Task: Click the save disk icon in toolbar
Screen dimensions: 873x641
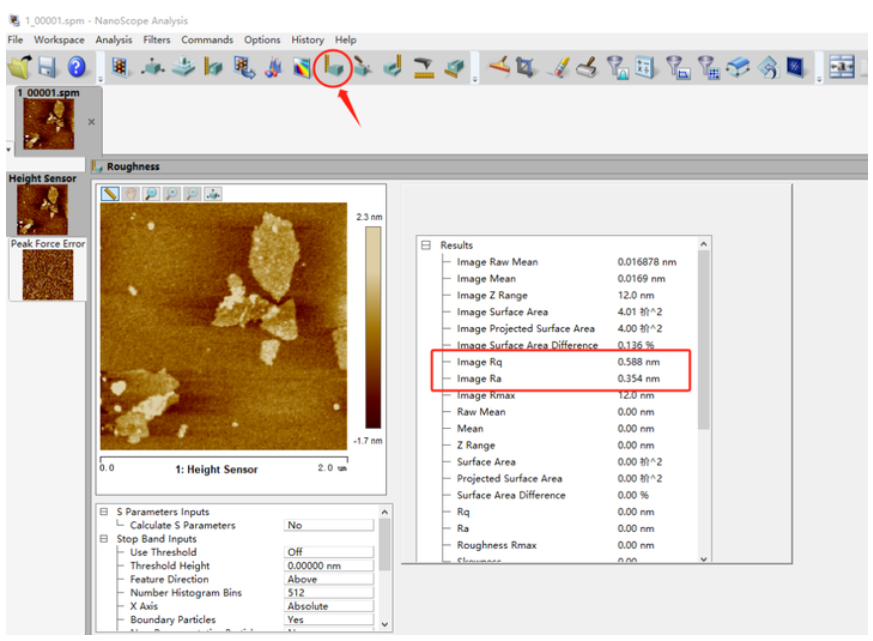Action: pos(47,67)
